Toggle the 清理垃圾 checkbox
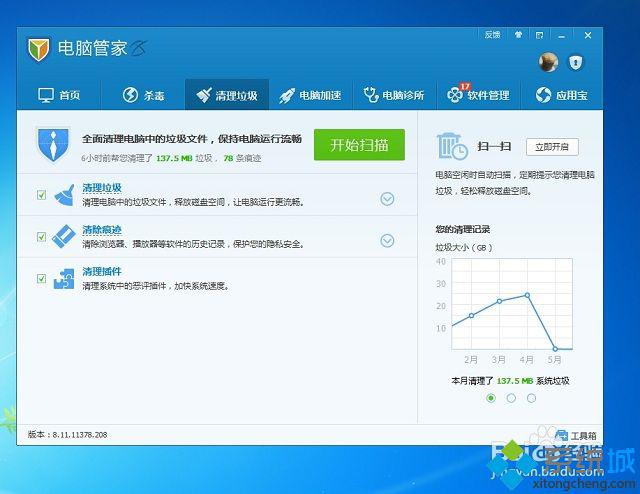640x494 pixels. [x=41, y=195]
